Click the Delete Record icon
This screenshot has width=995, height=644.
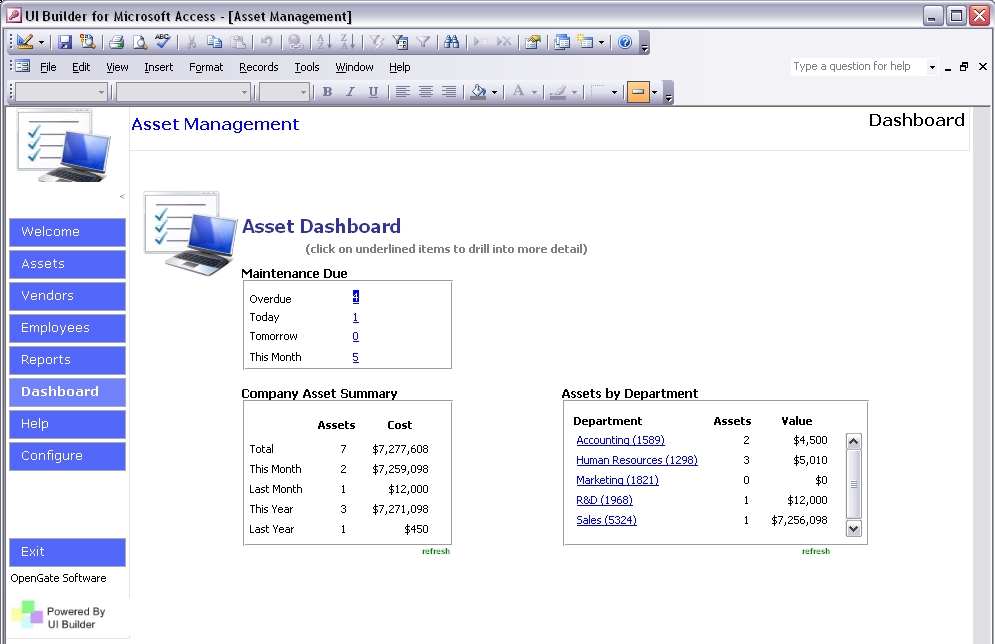pyautogui.click(x=504, y=42)
